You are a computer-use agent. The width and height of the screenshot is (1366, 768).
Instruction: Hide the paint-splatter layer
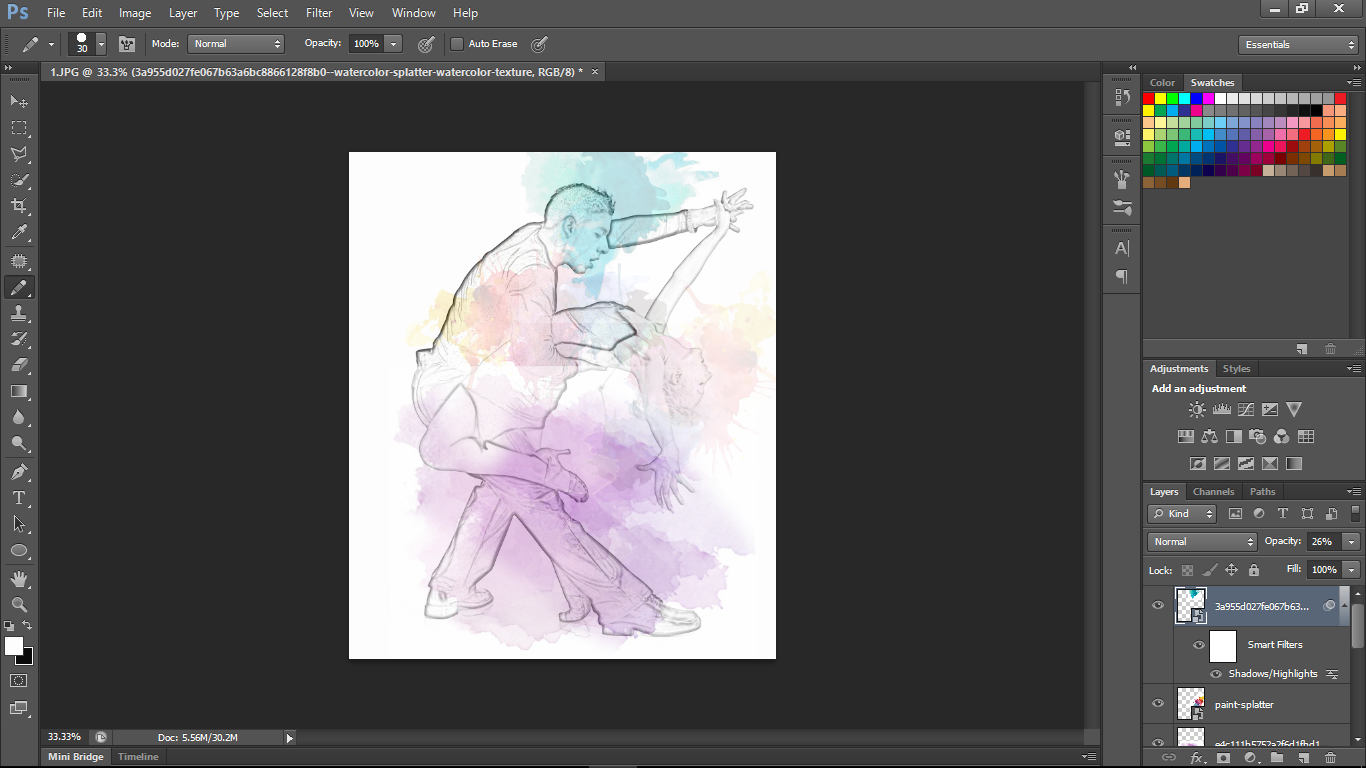(1158, 704)
